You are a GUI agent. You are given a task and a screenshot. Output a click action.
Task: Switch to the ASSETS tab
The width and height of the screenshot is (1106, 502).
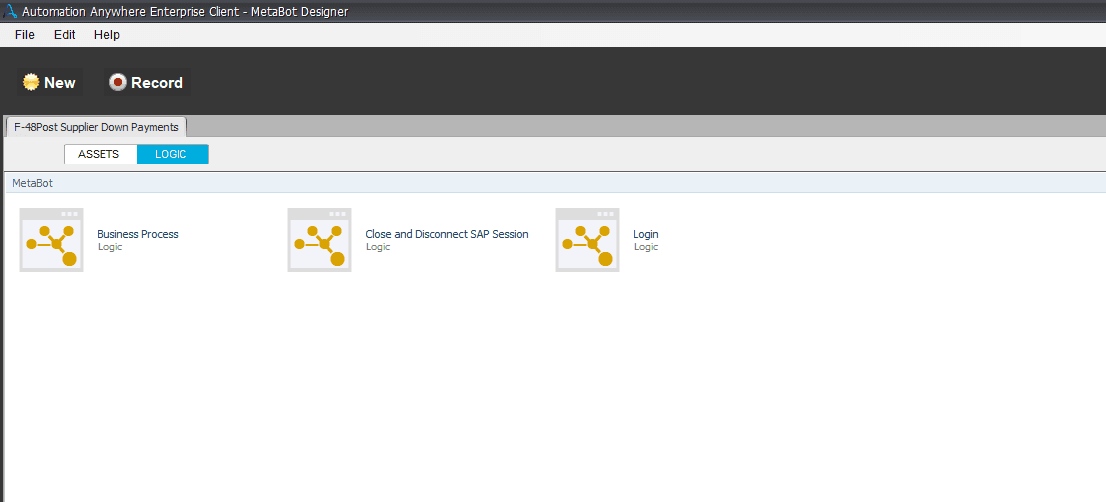click(x=99, y=154)
